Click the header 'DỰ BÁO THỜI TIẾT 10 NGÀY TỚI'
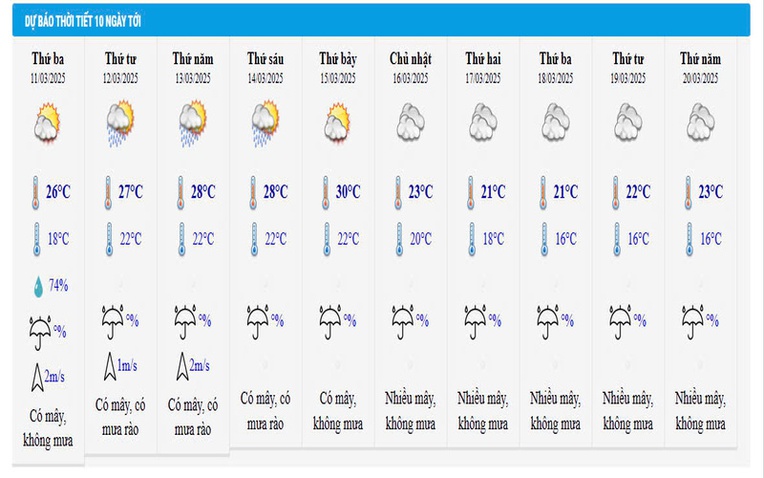Screen dimensions: 764x478 83,21
